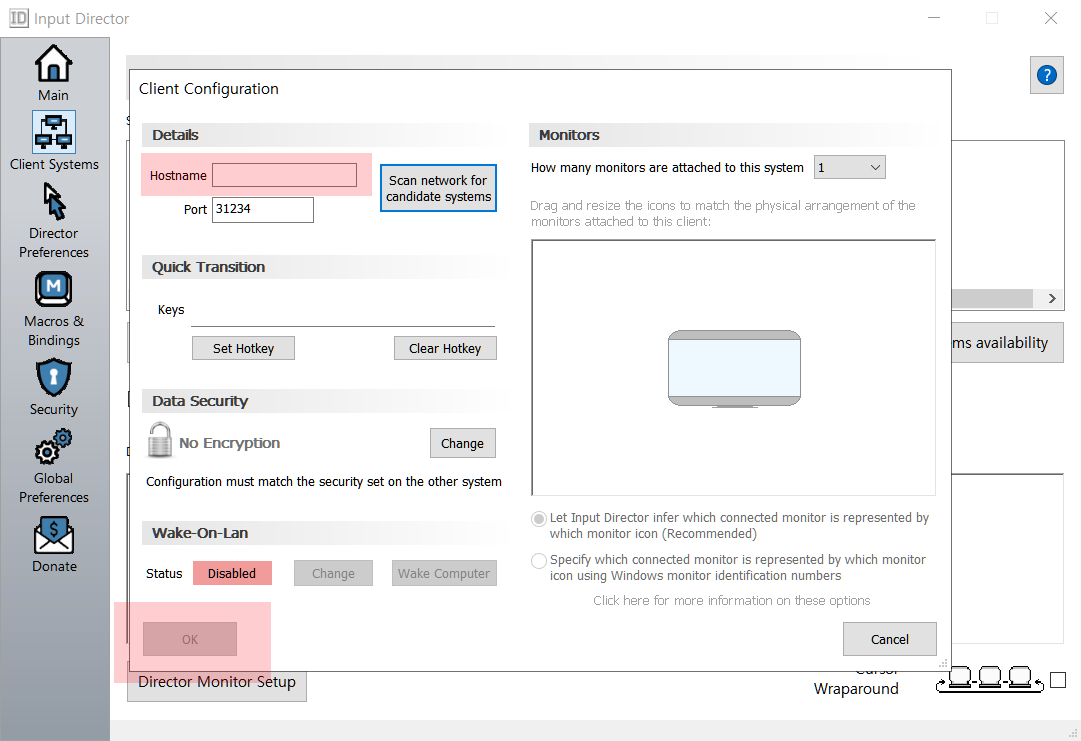Open the monitor count dropdown

click(x=849, y=168)
